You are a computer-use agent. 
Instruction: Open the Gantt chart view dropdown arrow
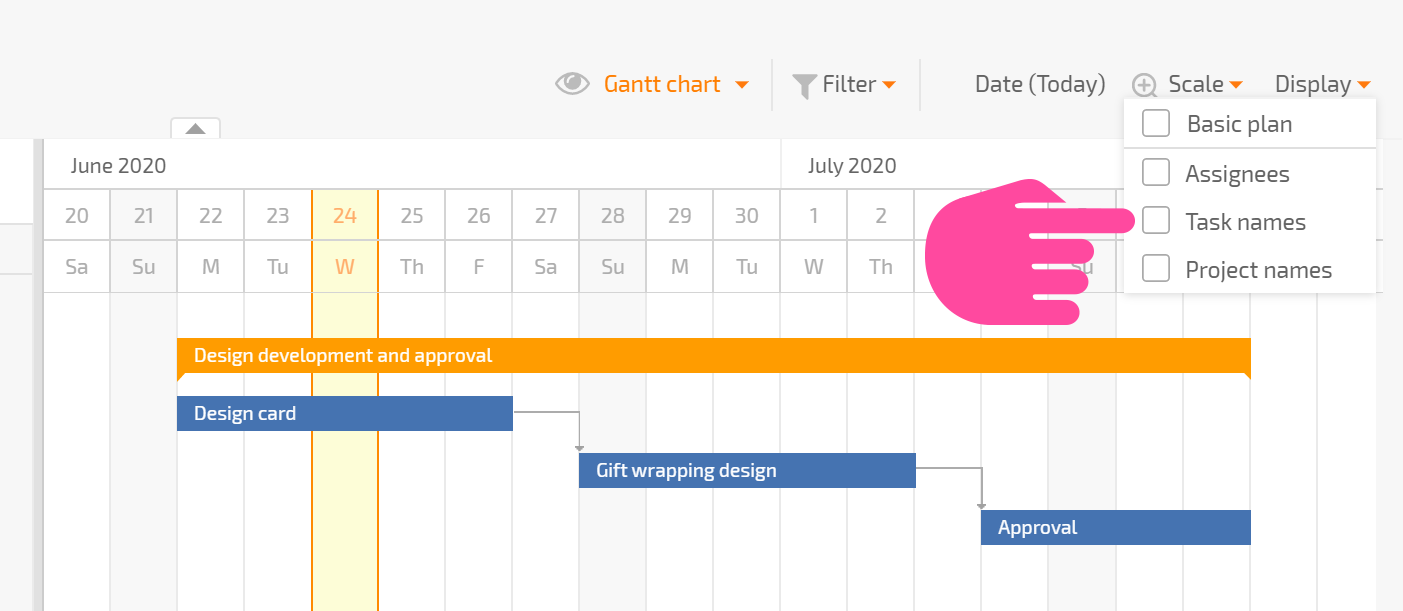click(x=742, y=86)
